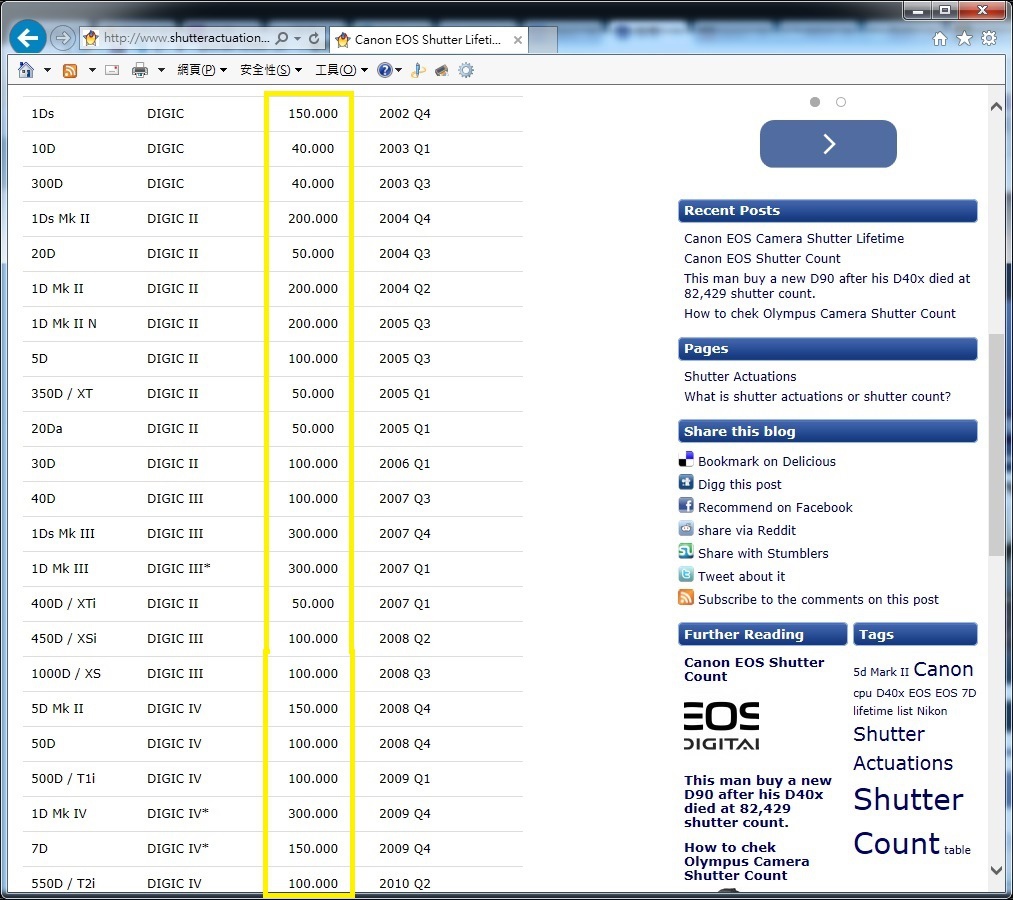
Task: Click the blue next-arrow carousel button
Action: [x=828, y=143]
